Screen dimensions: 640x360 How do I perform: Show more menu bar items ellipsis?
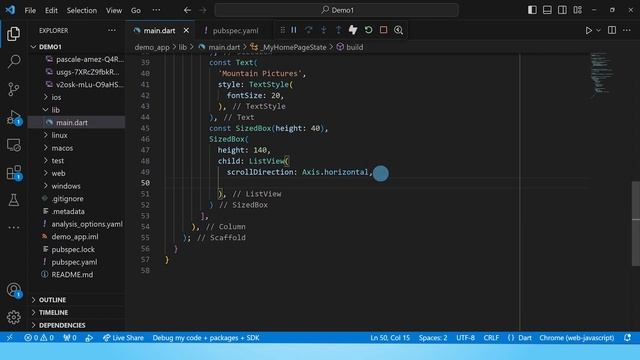[156, 10]
